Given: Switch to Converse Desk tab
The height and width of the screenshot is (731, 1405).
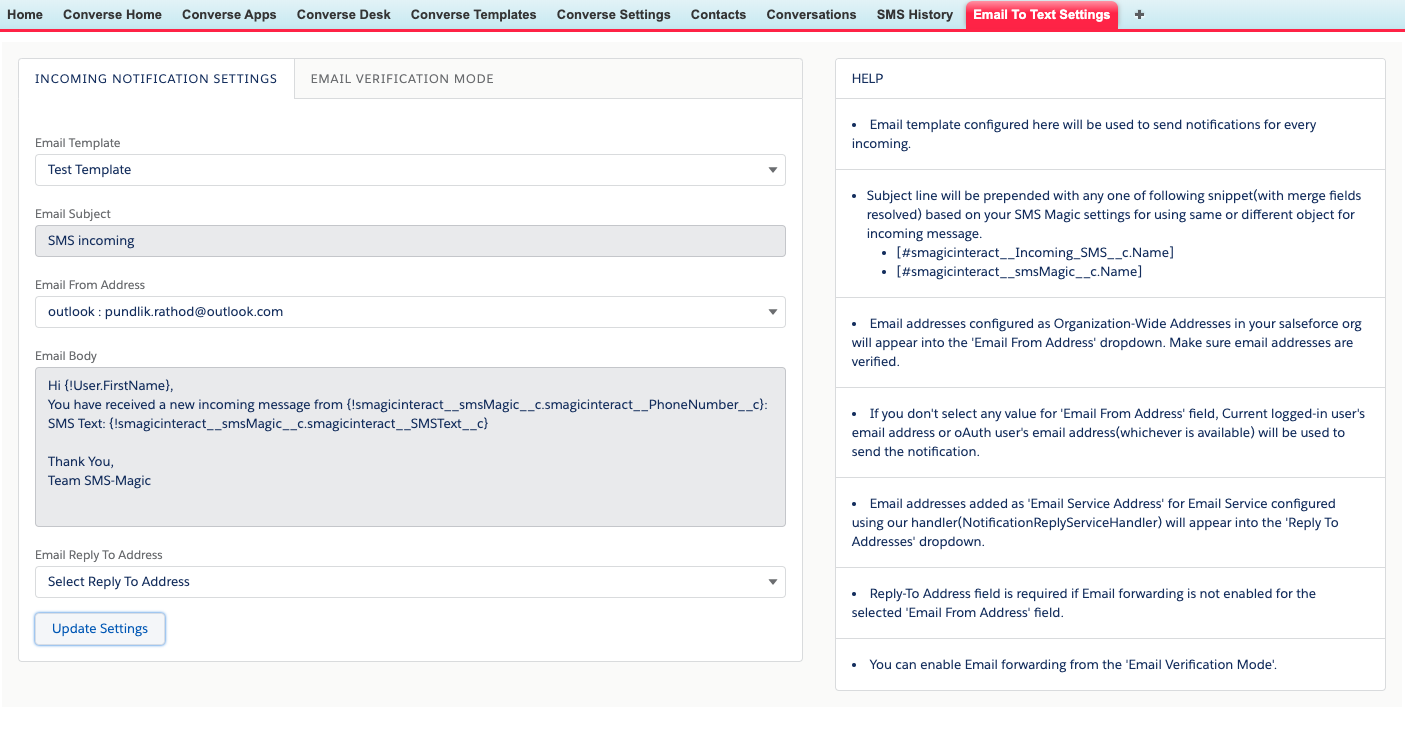Looking at the screenshot, I should (344, 15).
